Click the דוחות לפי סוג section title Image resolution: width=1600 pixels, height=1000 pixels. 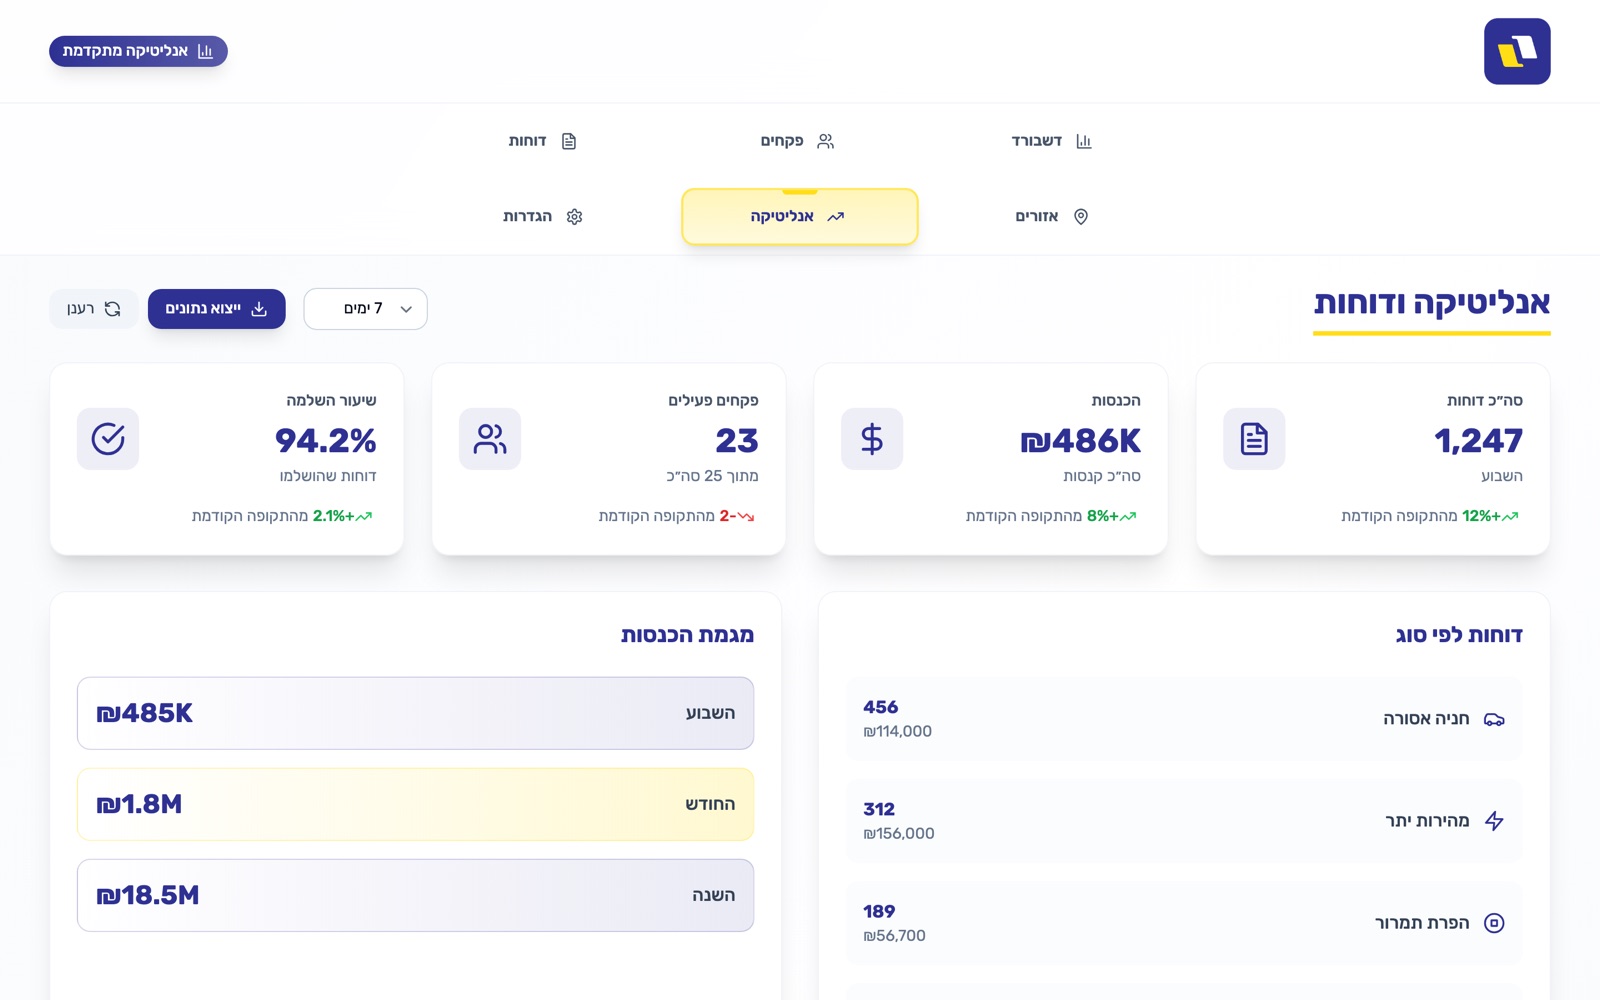pyautogui.click(x=1459, y=635)
